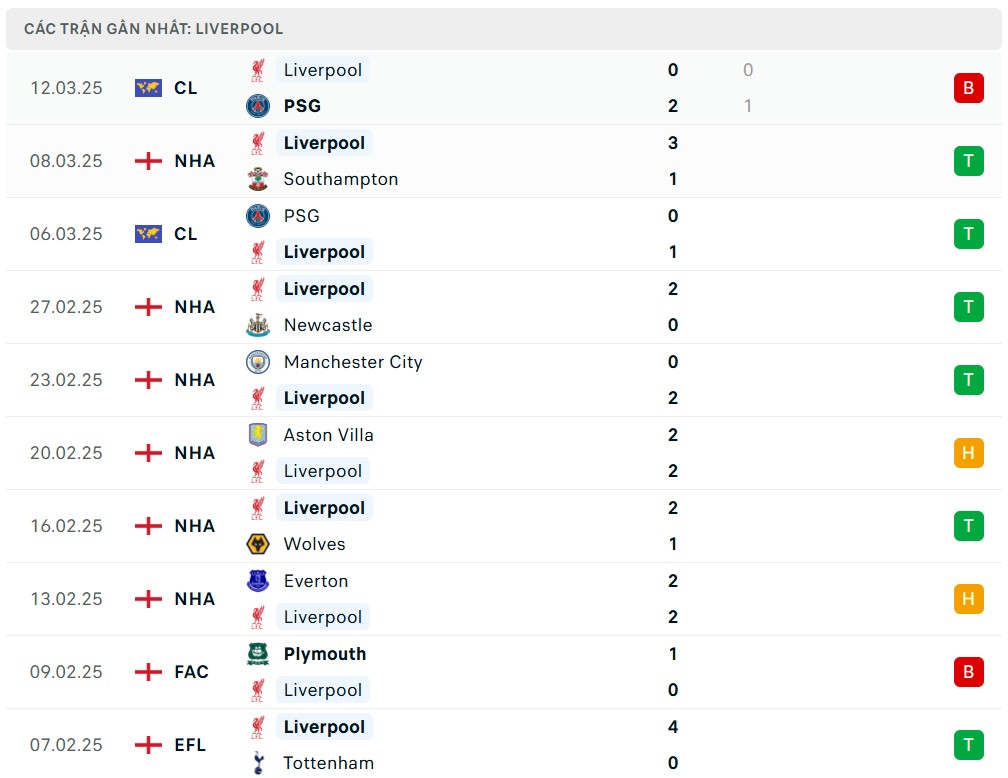Click the green T badge for Tottenham match

[x=968, y=745]
